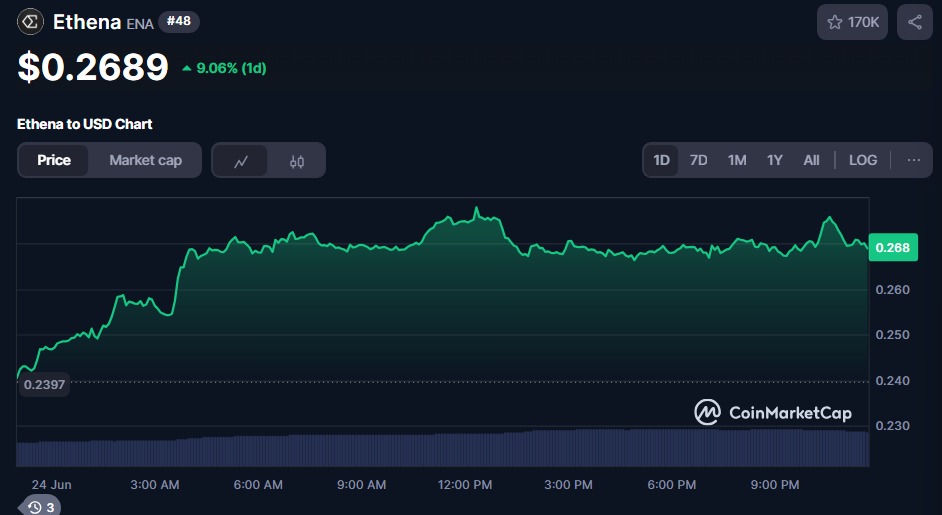
Task: Click the 9:00 AM axis label
Action: [362, 485]
